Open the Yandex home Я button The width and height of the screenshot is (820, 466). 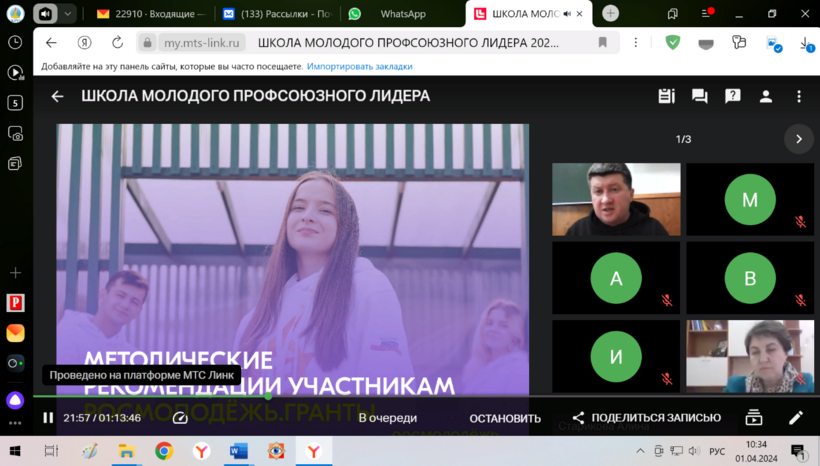click(x=84, y=42)
